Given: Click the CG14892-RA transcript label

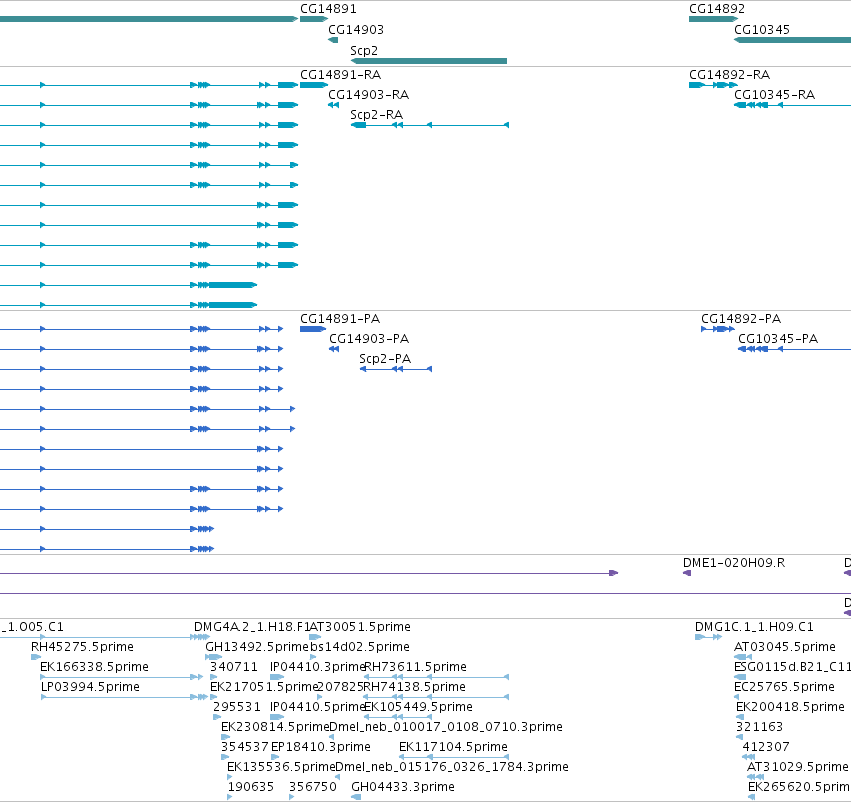Looking at the screenshot, I should (x=729, y=74).
